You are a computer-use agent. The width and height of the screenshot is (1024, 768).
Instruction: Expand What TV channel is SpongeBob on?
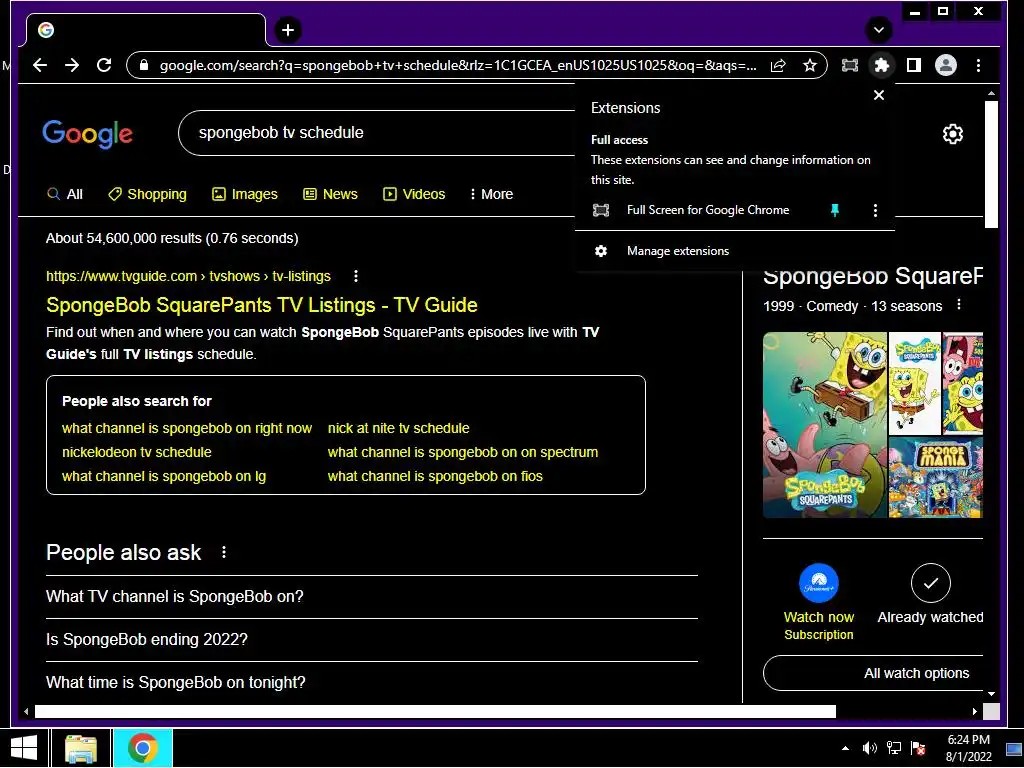(372, 596)
